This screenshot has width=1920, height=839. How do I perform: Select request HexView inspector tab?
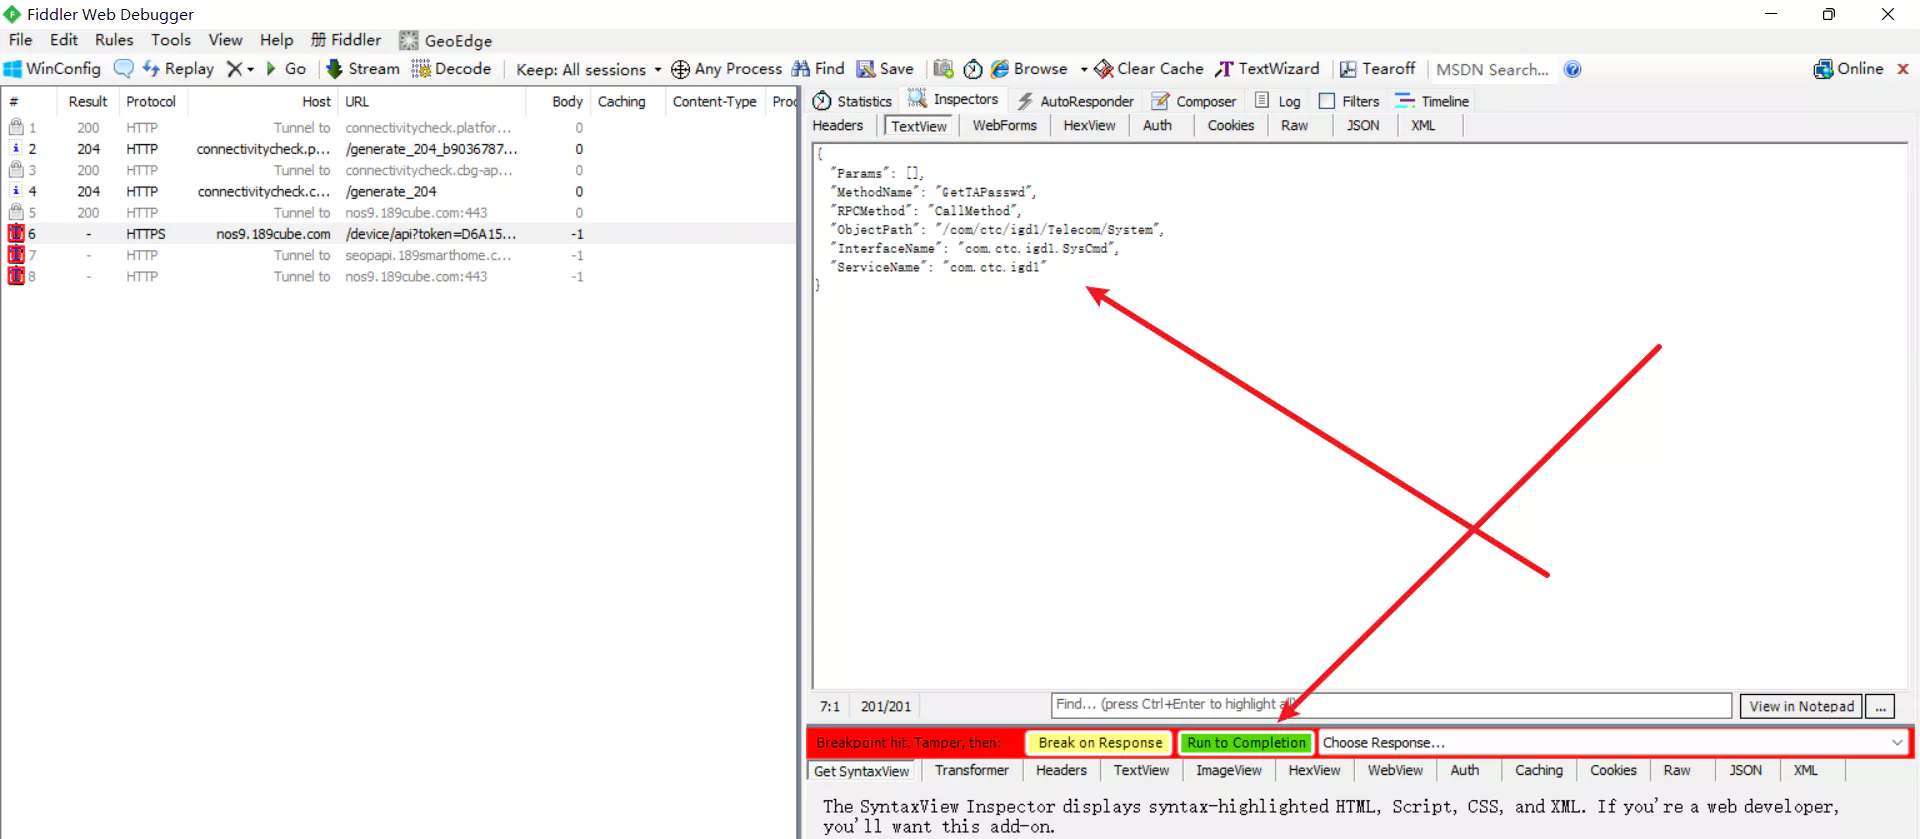pos(1089,125)
